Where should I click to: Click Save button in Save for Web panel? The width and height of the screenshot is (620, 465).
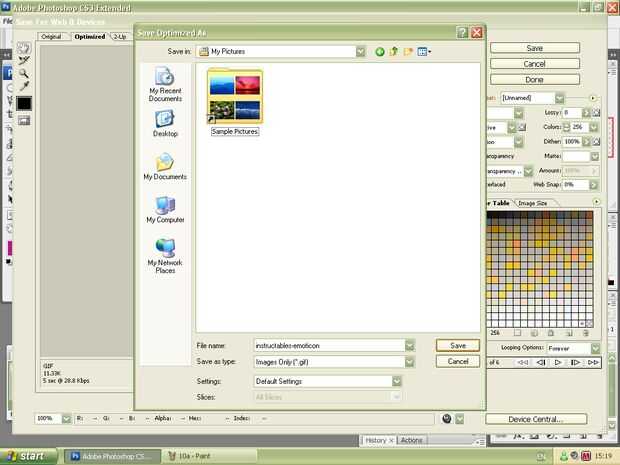(x=535, y=48)
